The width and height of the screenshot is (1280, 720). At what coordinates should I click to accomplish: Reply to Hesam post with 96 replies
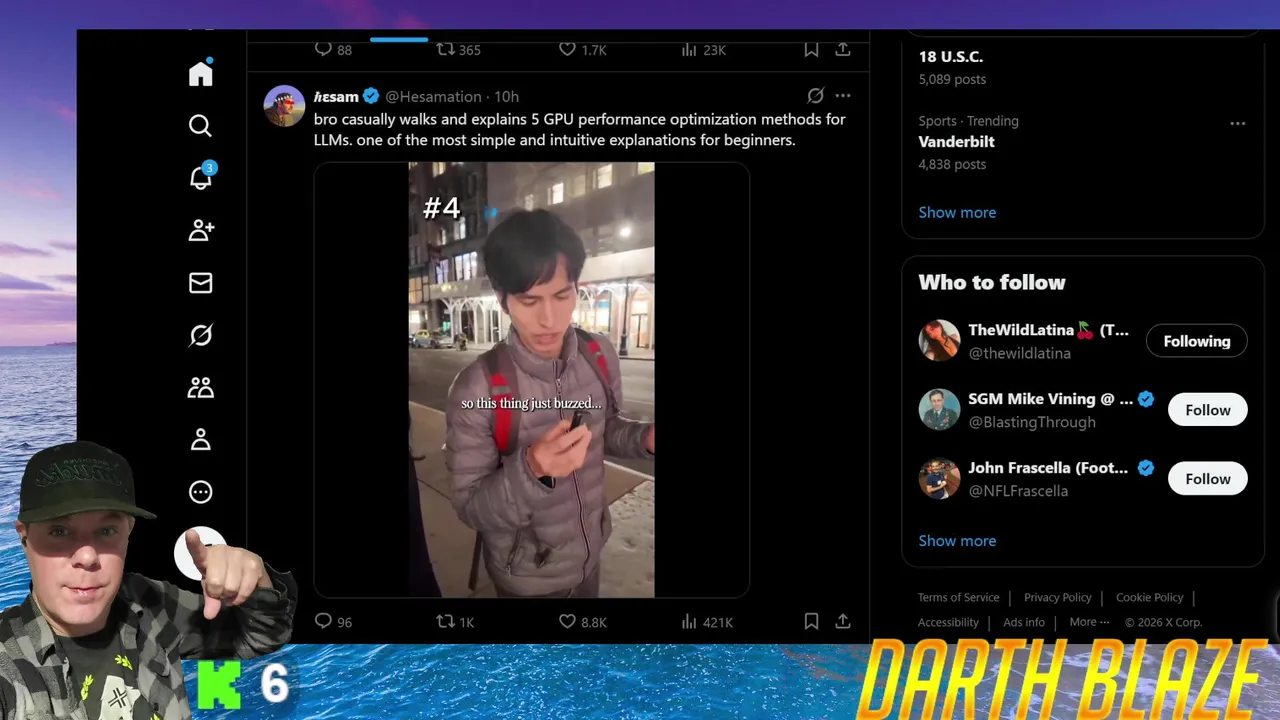click(333, 622)
